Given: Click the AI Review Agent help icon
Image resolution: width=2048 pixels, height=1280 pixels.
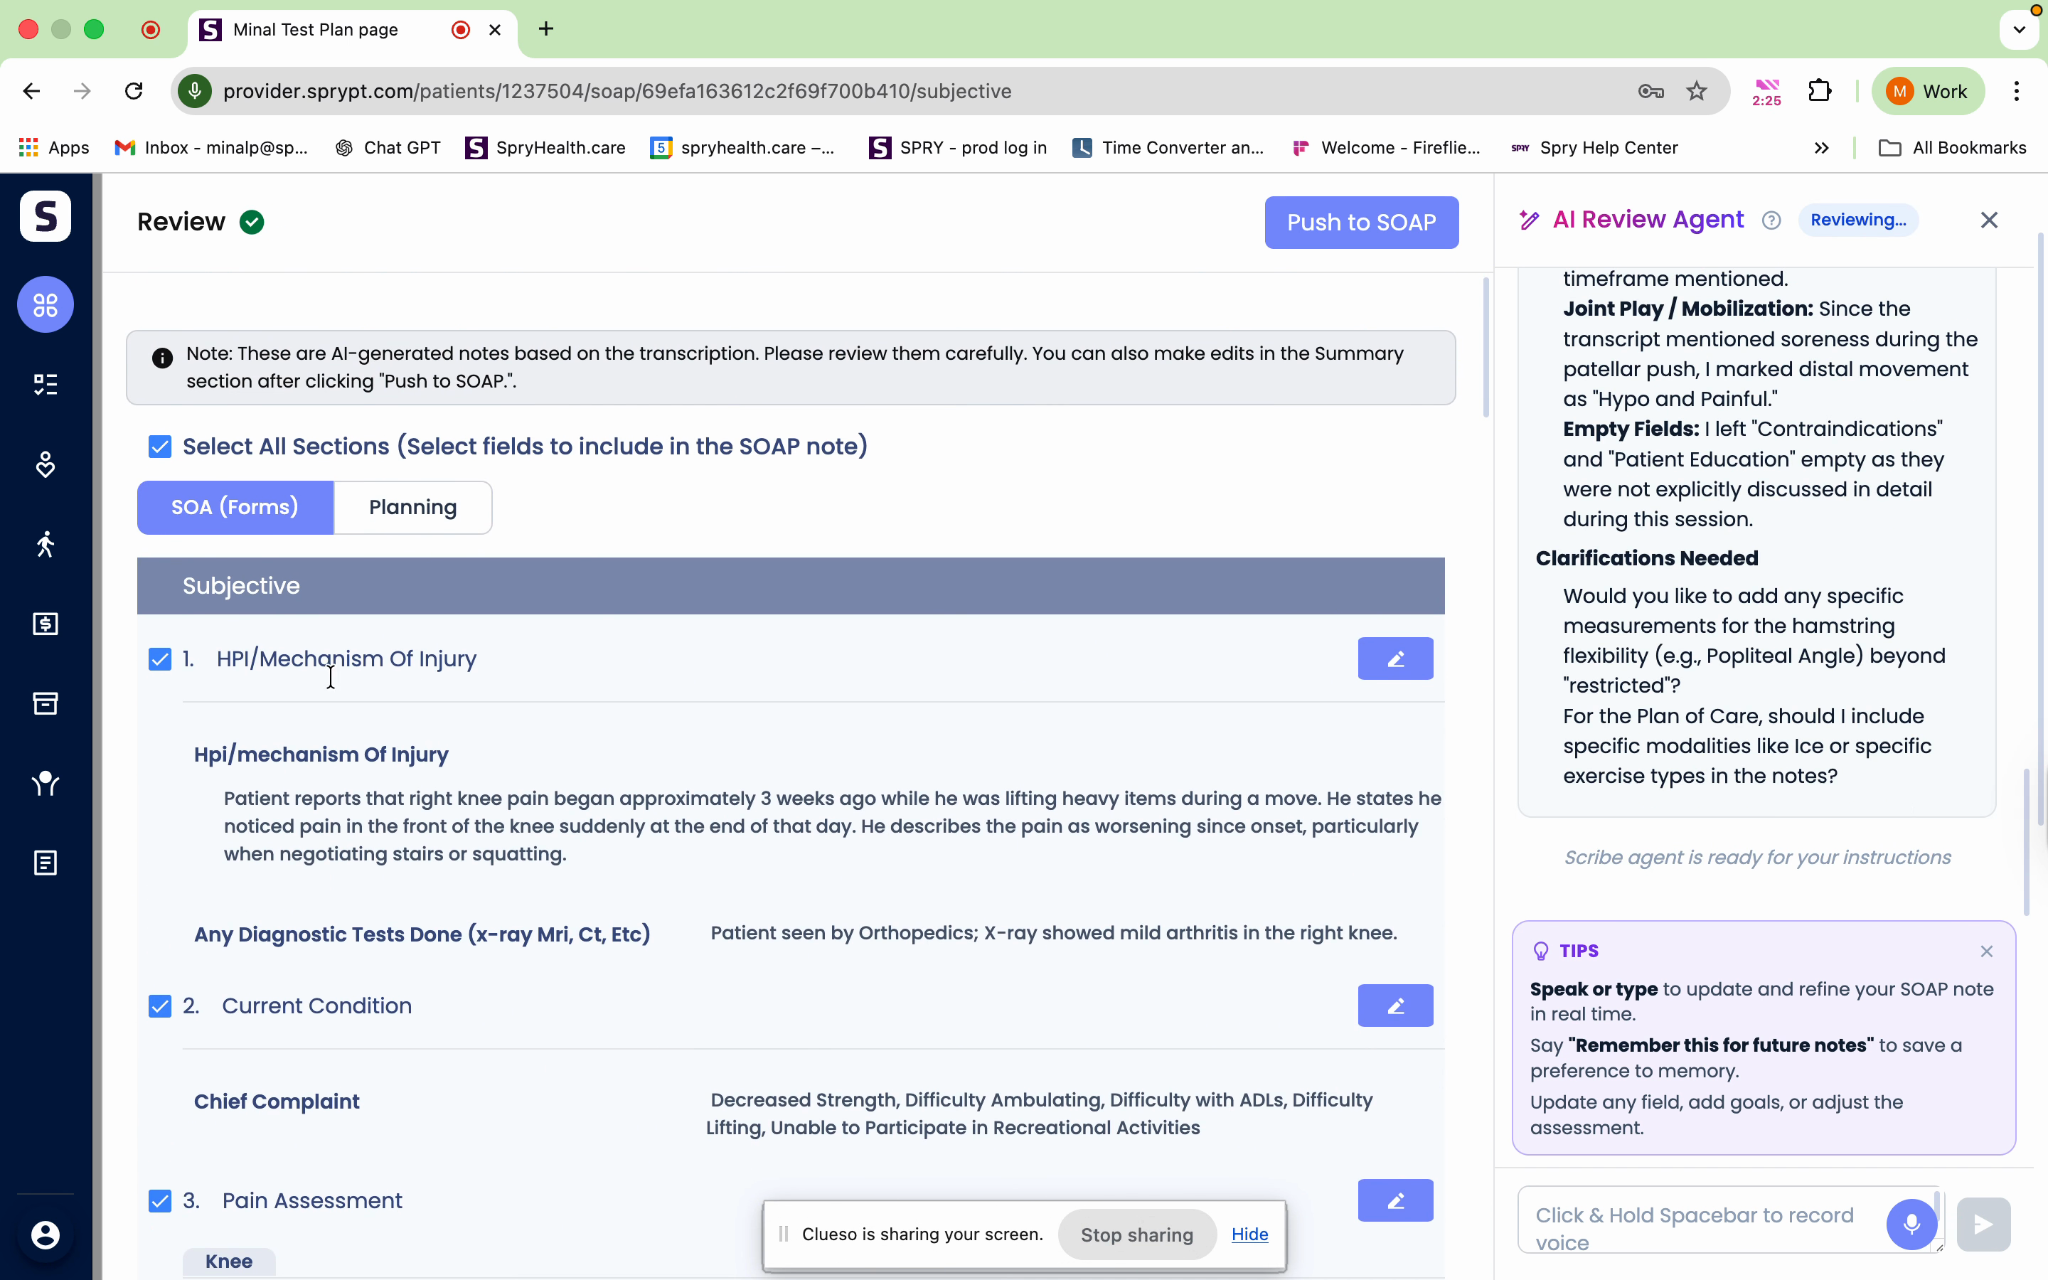Looking at the screenshot, I should point(1771,220).
